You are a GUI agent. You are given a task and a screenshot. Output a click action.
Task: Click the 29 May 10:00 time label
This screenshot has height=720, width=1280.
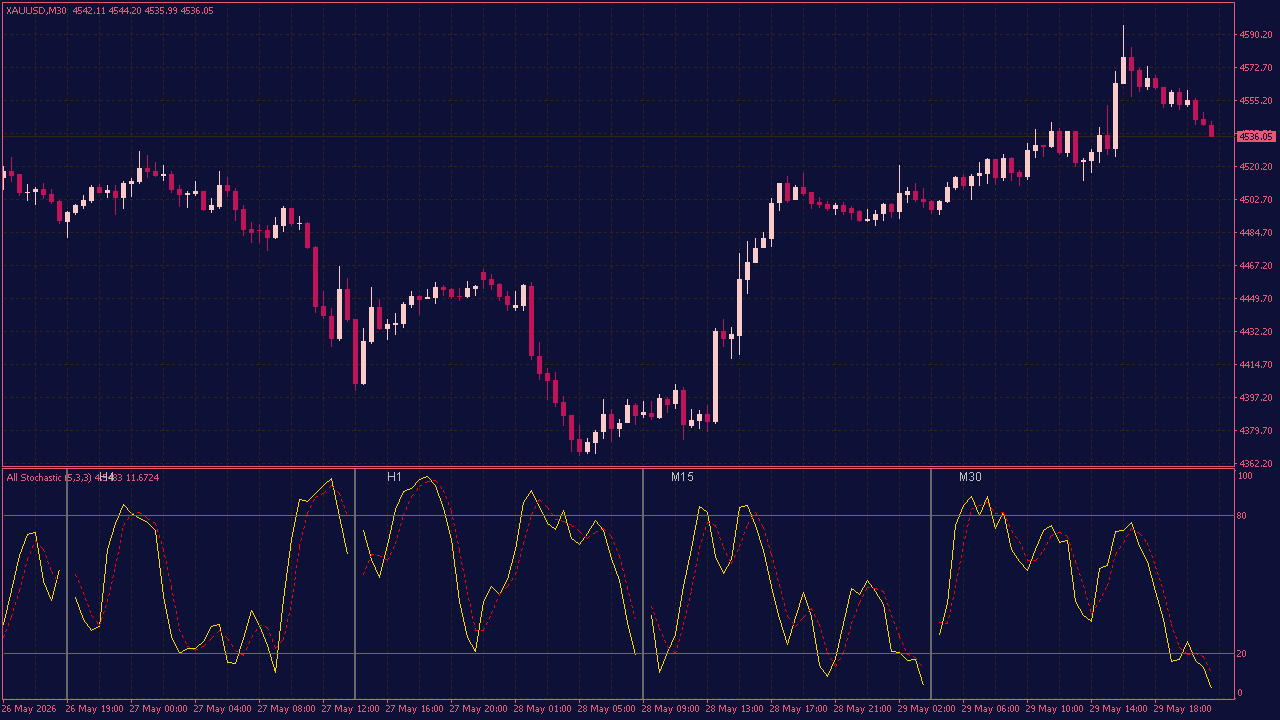click(x=1055, y=709)
